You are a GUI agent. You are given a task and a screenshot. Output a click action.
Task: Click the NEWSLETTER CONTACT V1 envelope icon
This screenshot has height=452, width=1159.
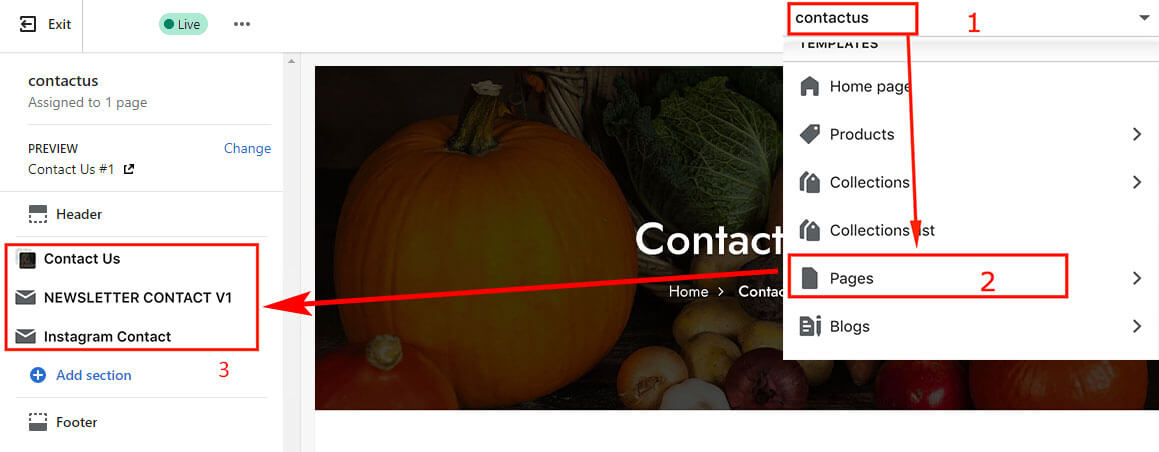pyautogui.click(x=26, y=298)
